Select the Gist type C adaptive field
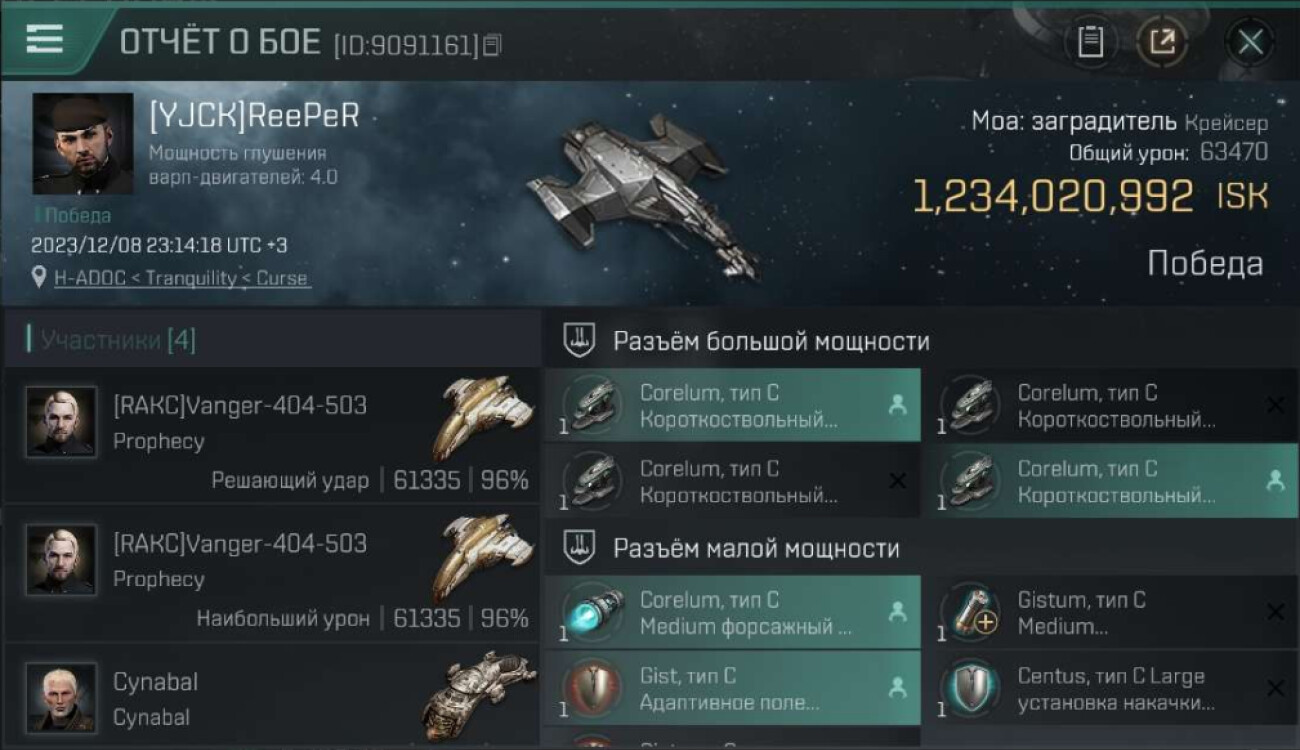This screenshot has width=1300, height=750. 732,689
